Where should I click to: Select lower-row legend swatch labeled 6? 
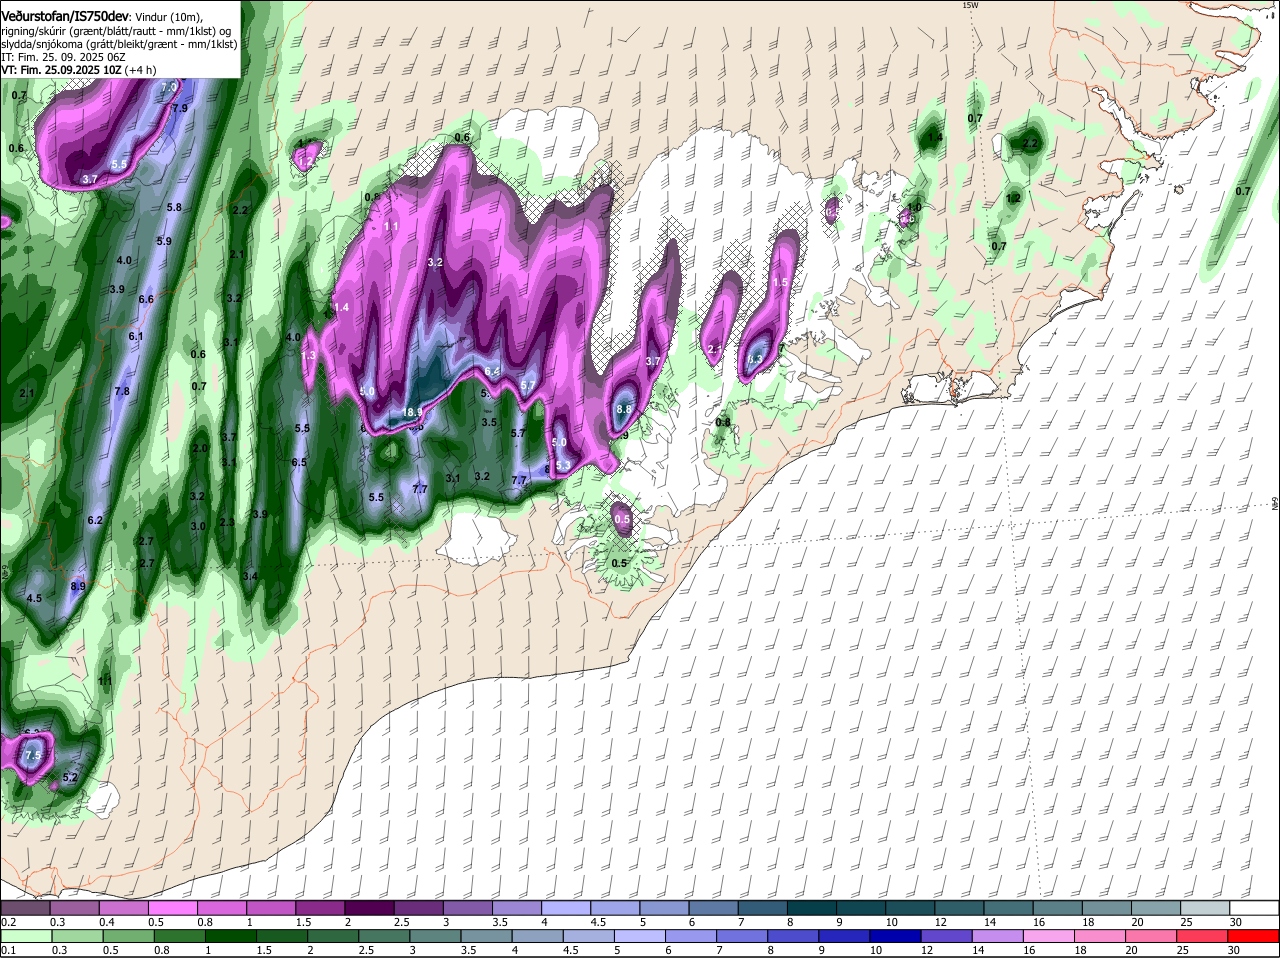(x=691, y=936)
